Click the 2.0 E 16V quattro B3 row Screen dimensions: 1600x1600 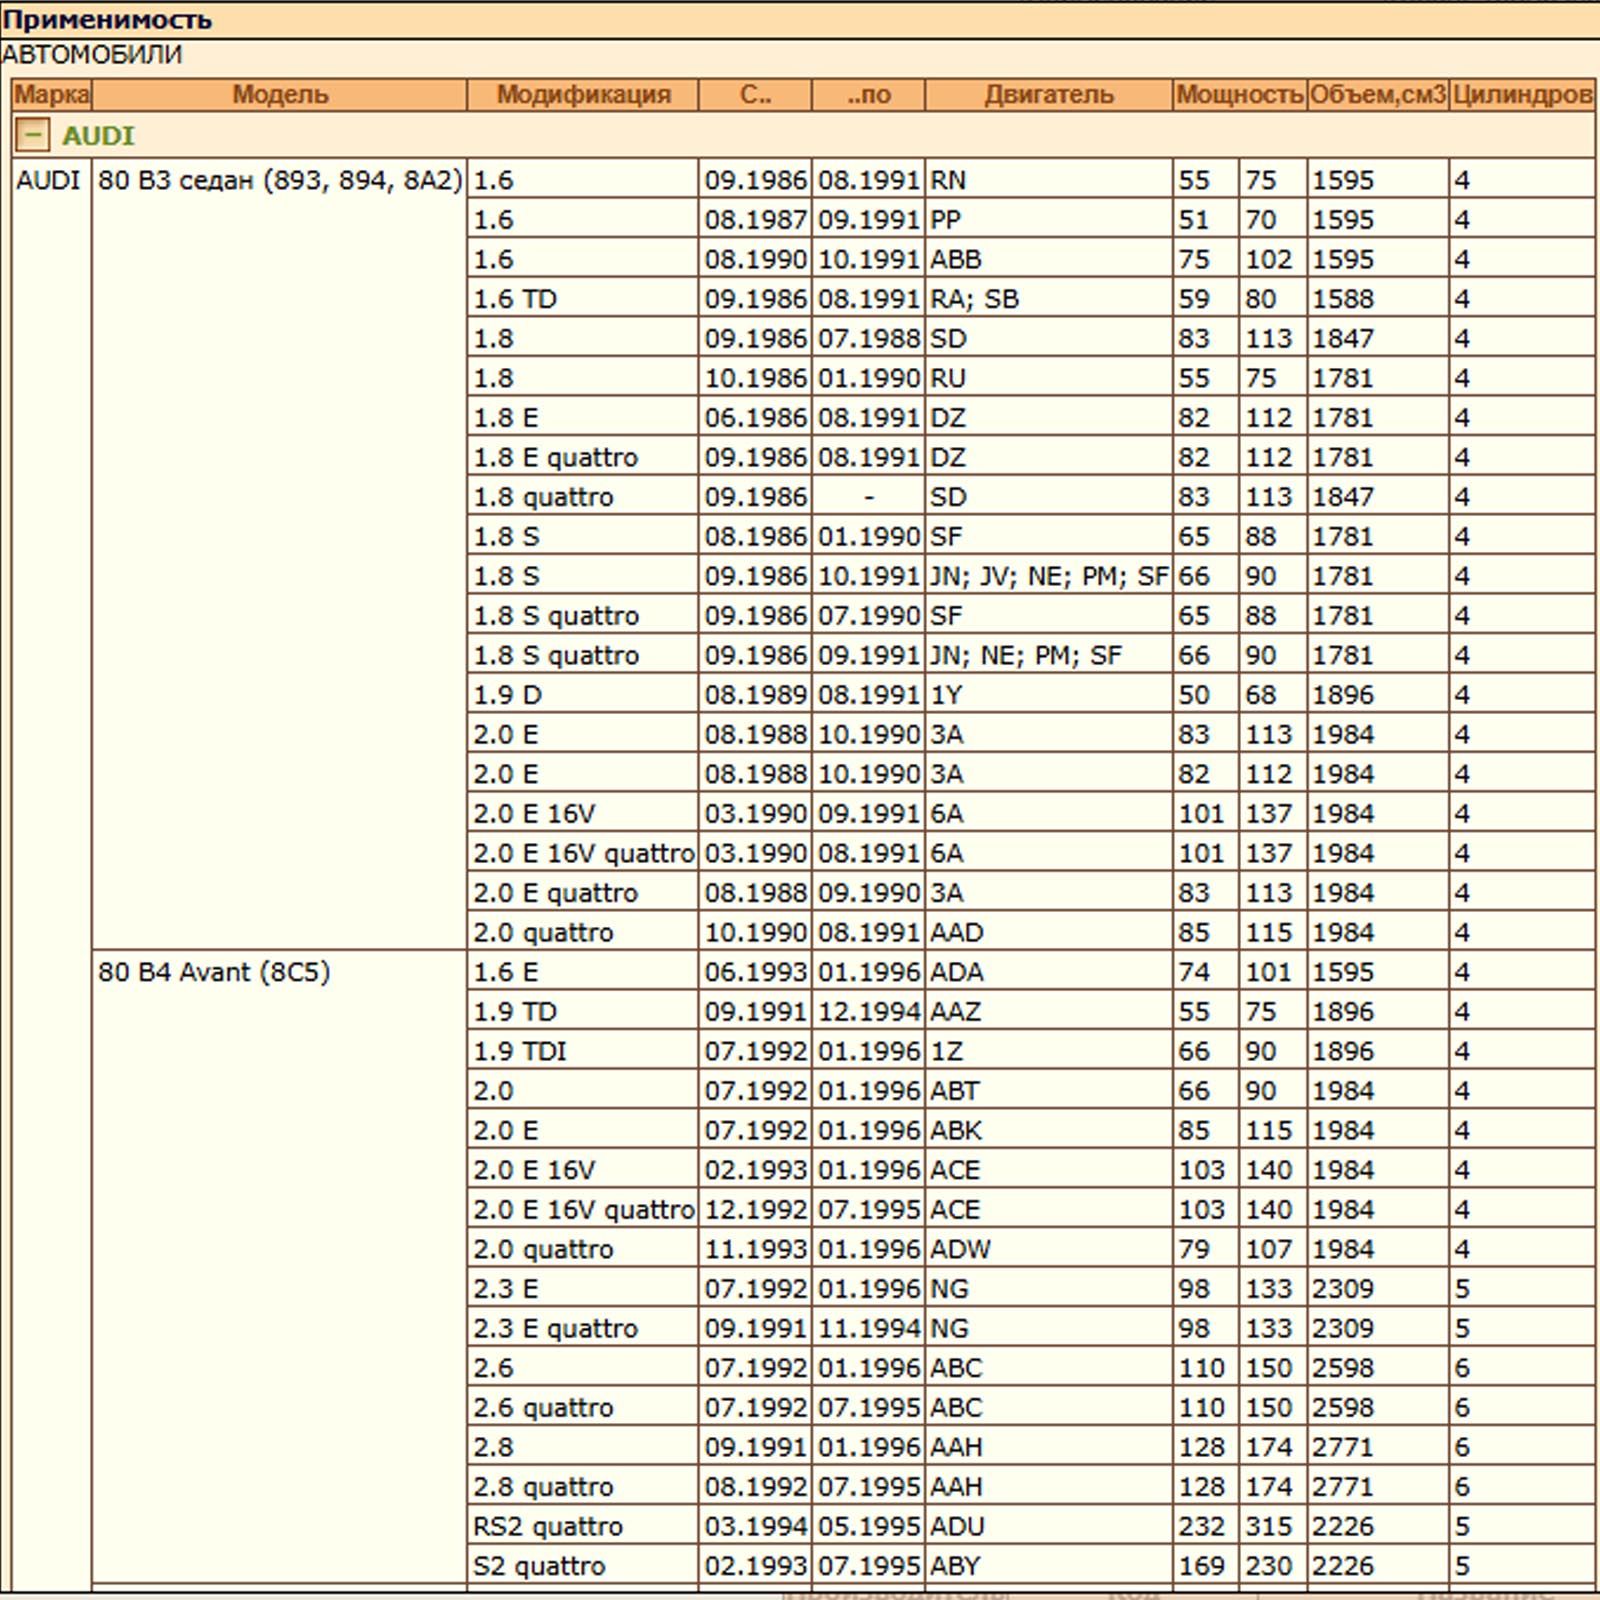(x=582, y=853)
